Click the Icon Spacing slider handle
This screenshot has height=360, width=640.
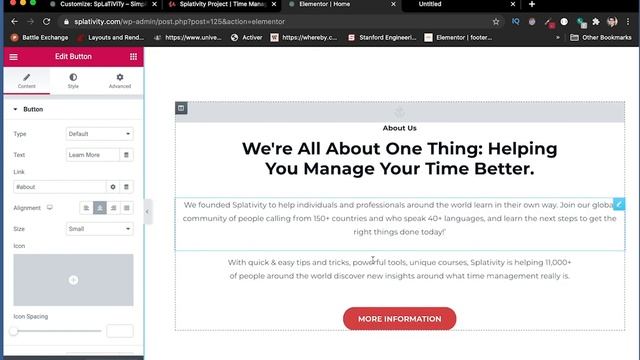click(14, 331)
